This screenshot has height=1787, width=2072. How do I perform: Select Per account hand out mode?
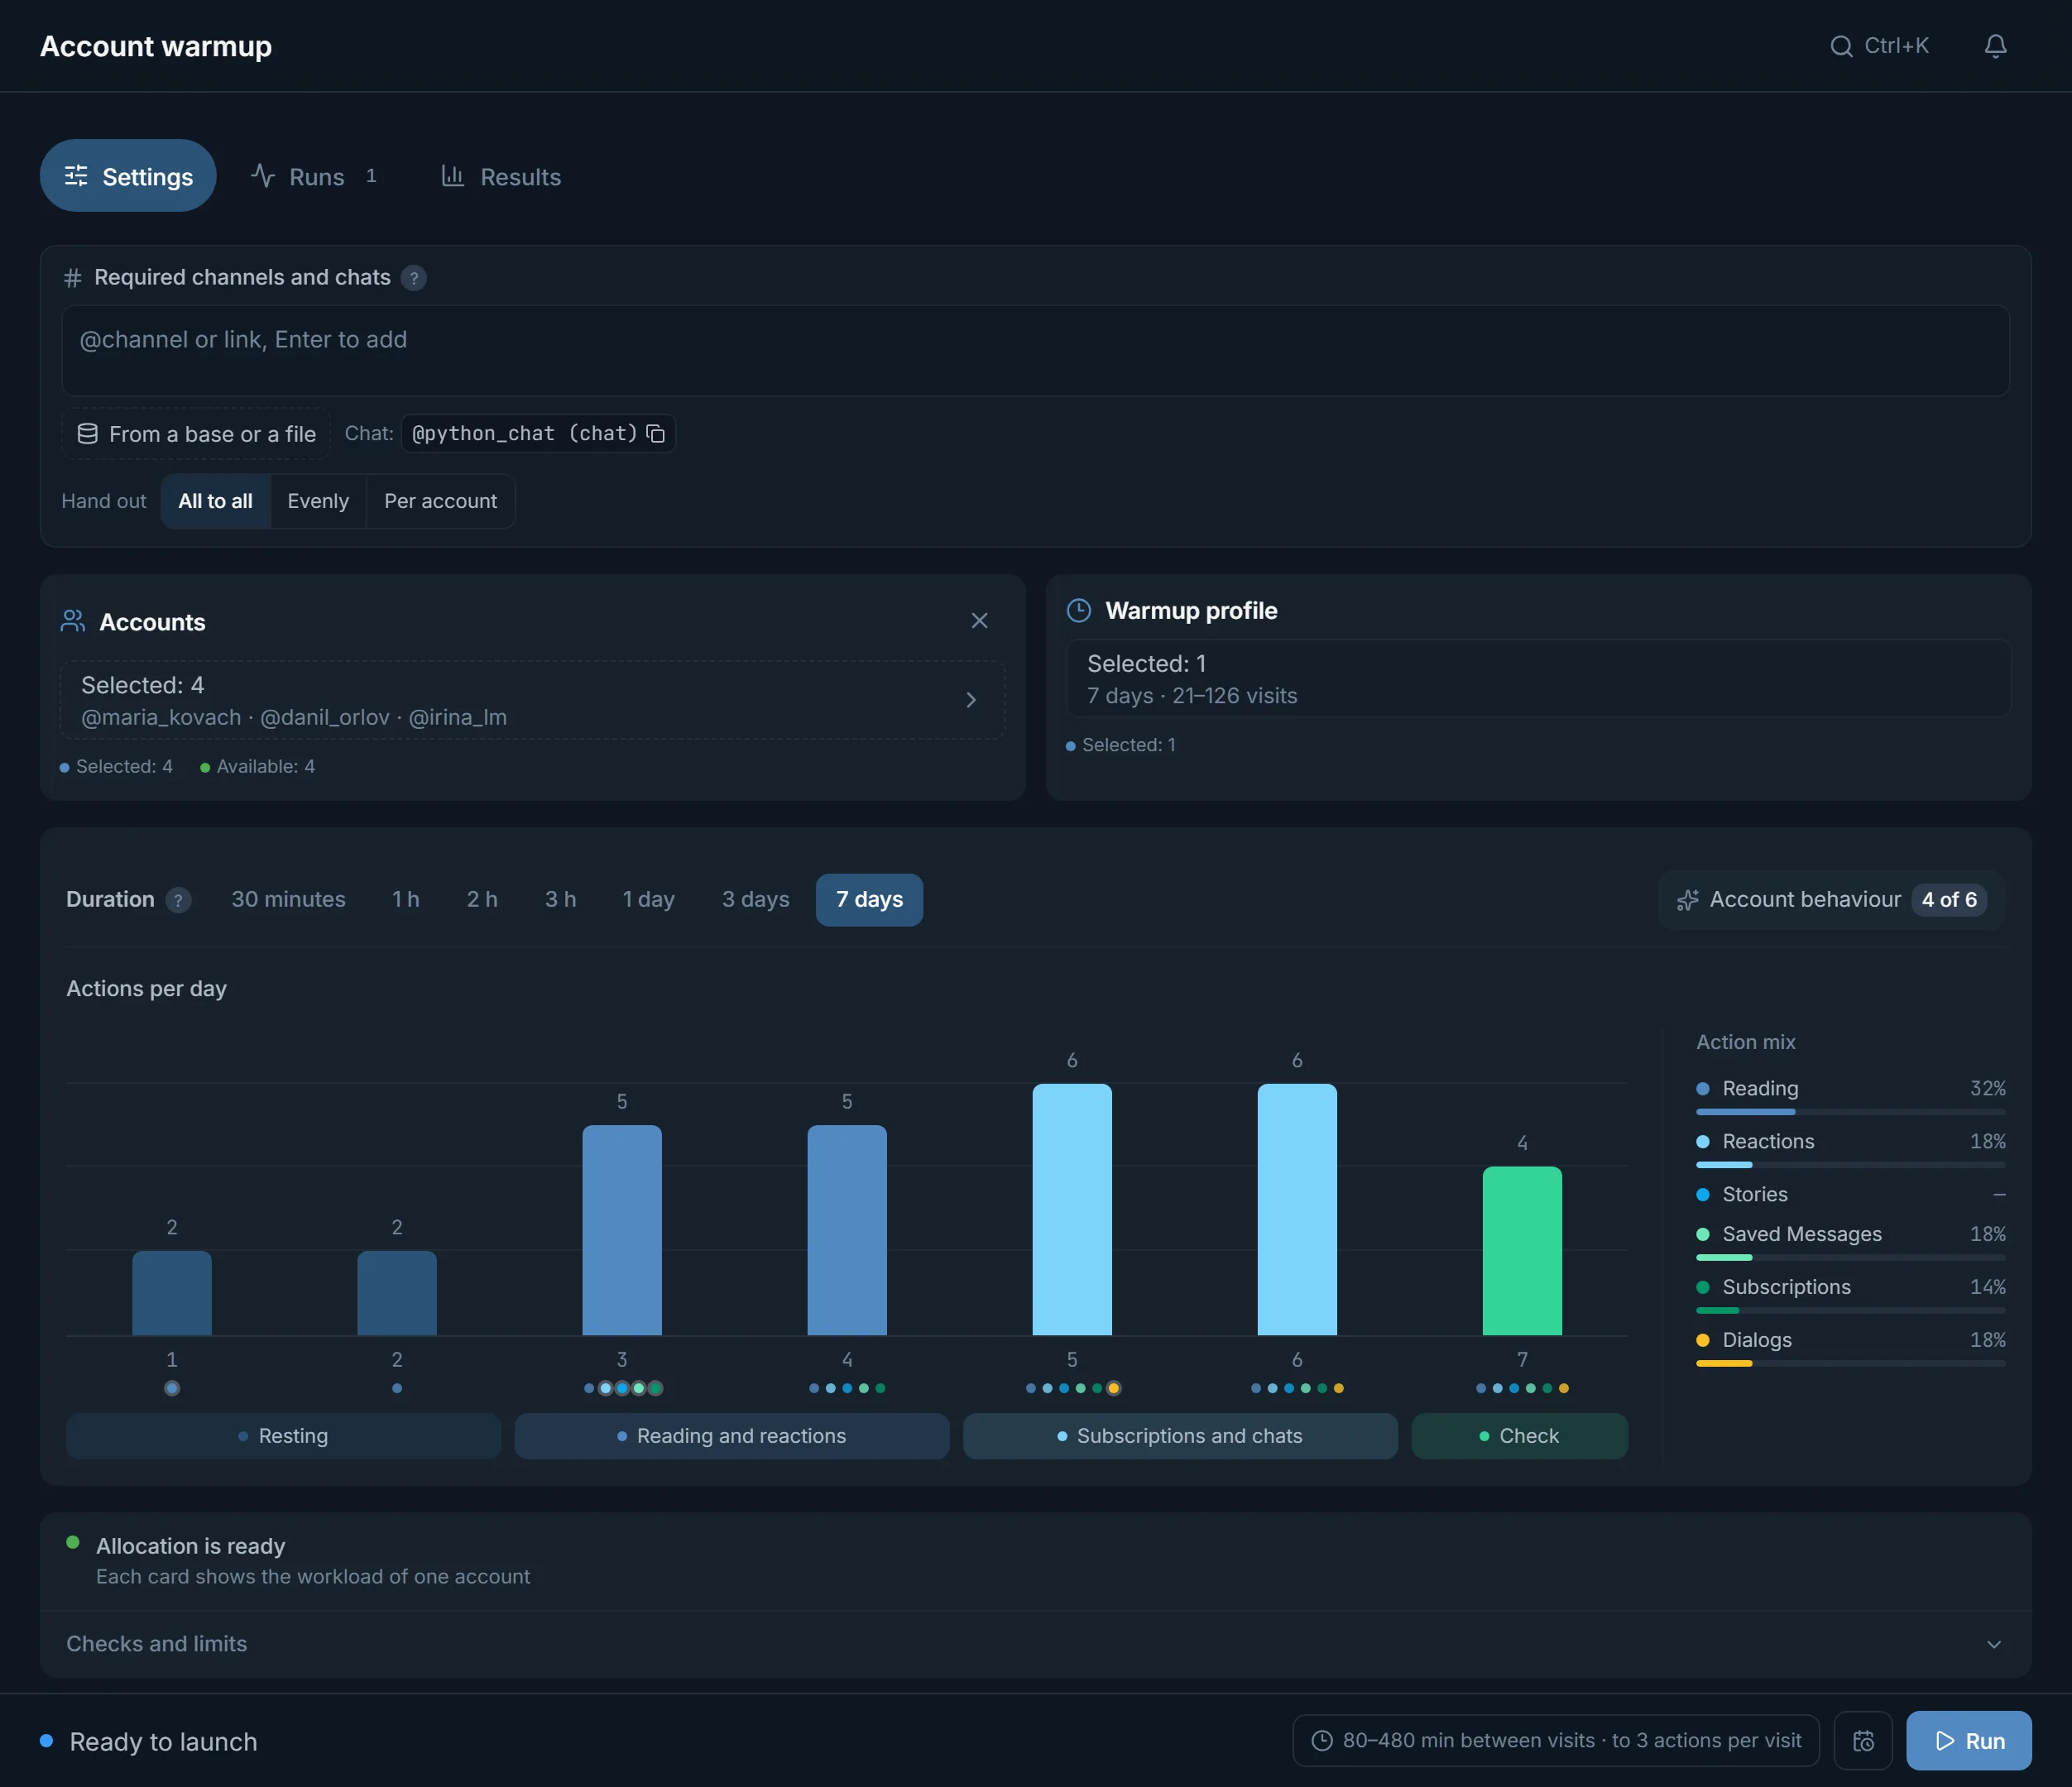click(440, 501)
